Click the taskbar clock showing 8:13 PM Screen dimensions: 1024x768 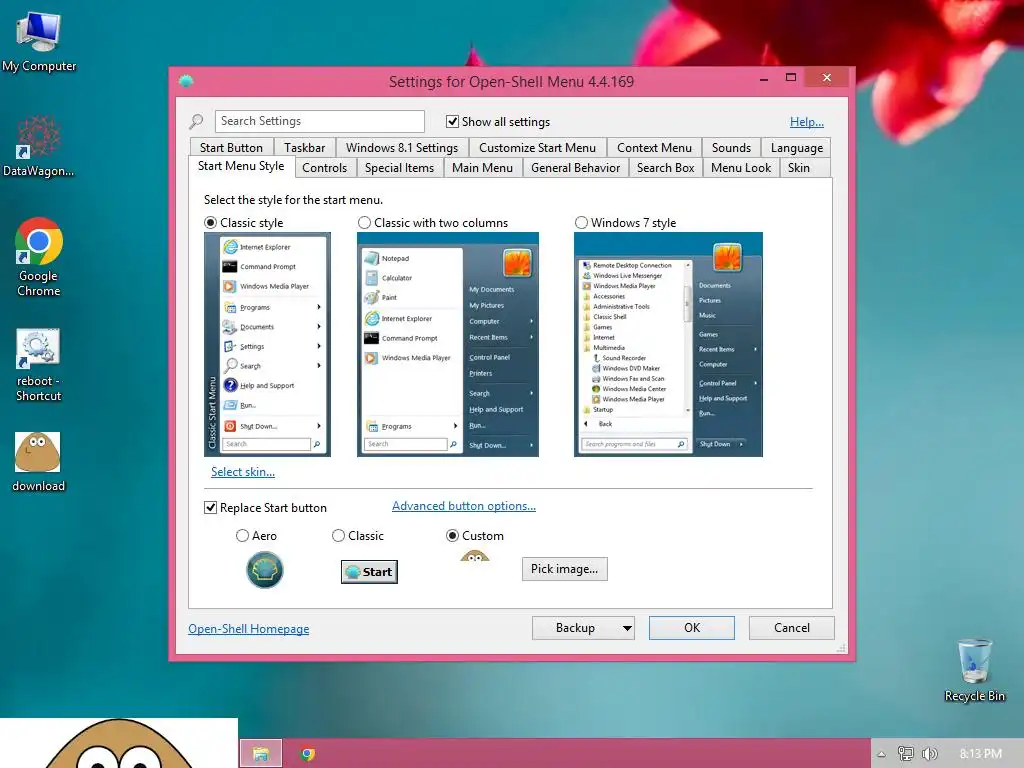(980, 754)
